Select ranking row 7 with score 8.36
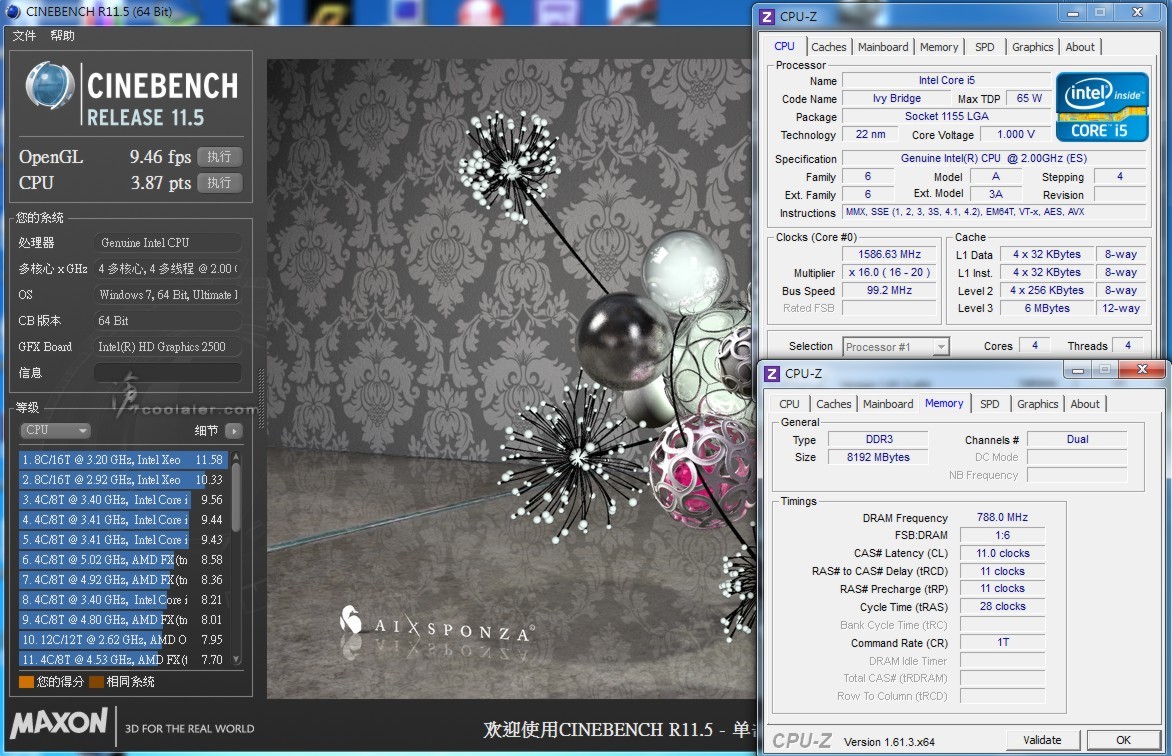This screenshot has width=1172, height=756. 122,580
